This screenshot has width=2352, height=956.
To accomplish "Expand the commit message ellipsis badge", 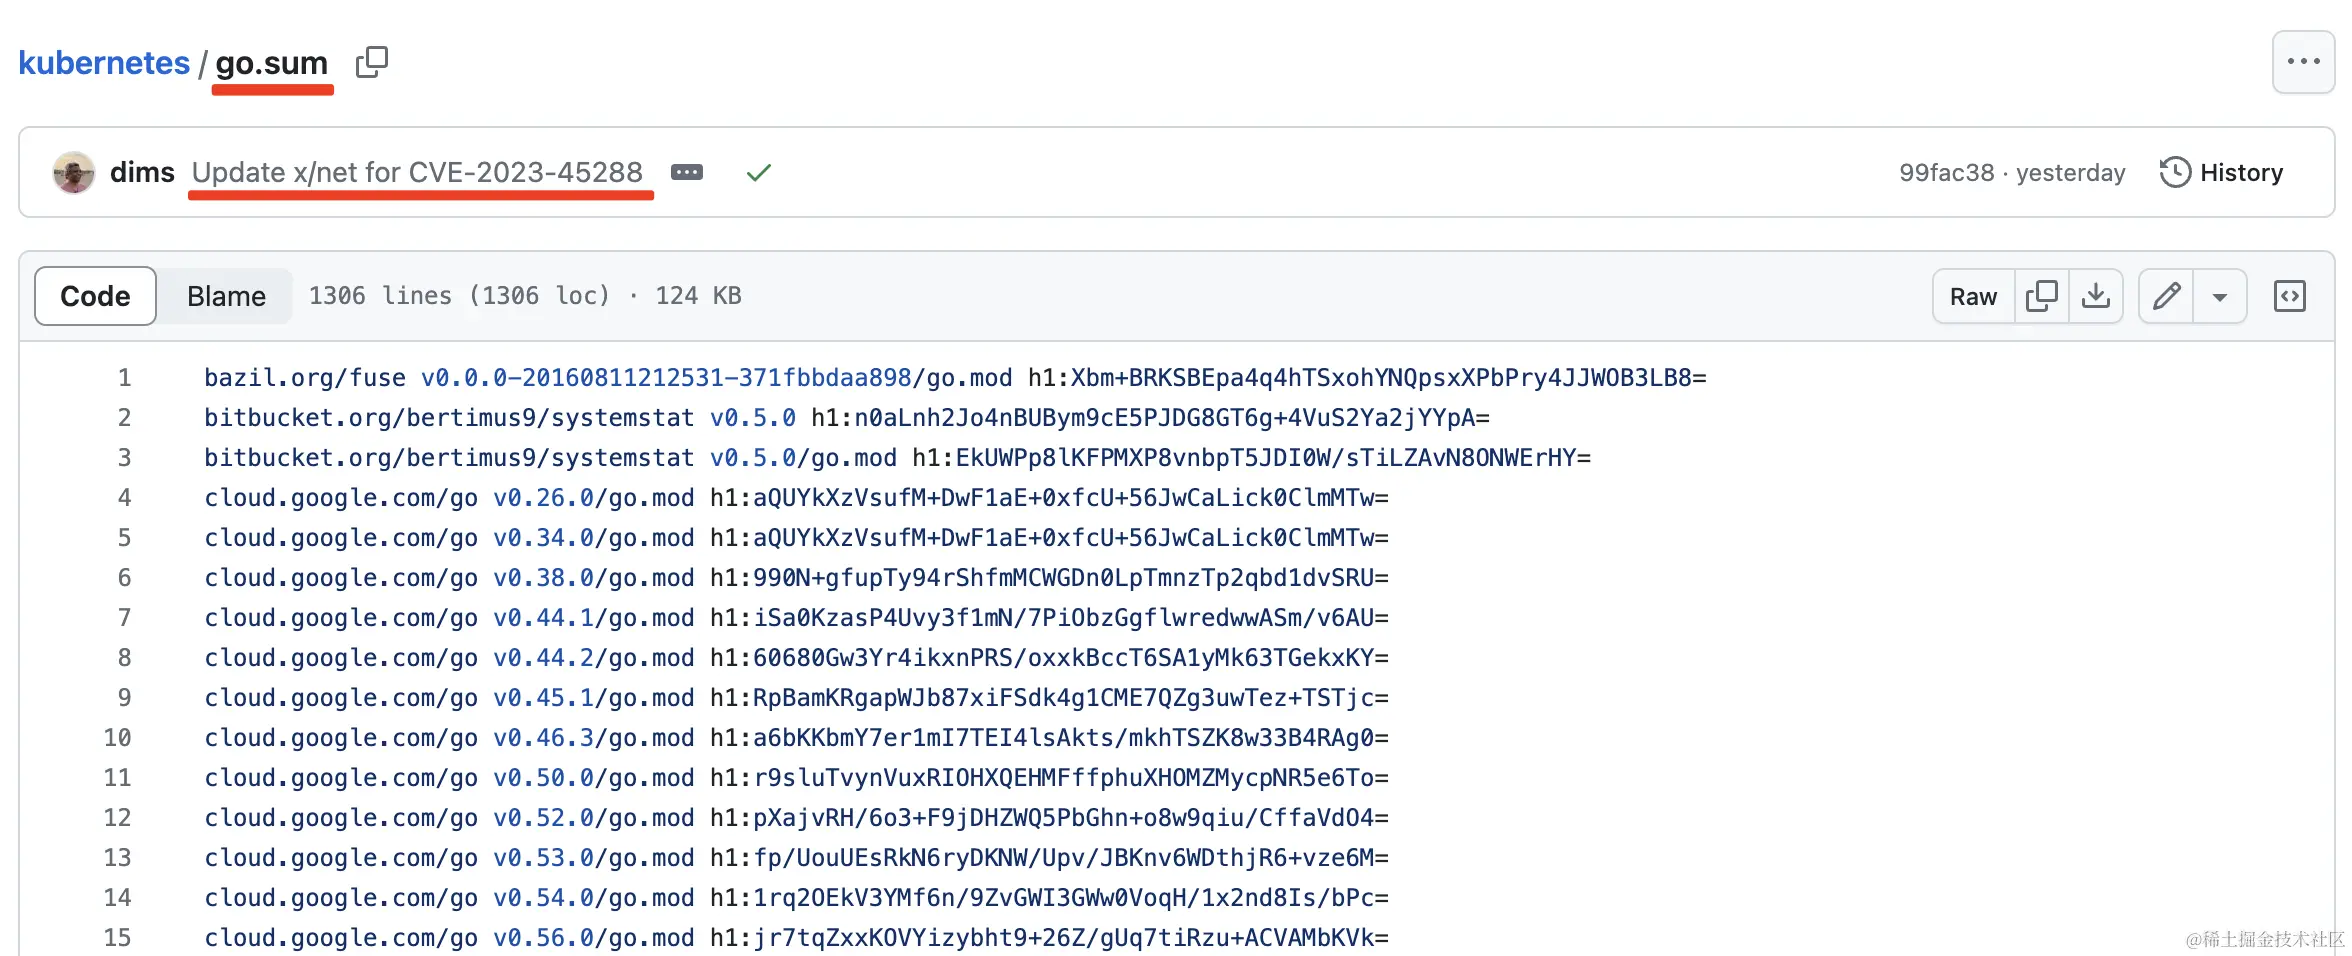I will pos(686,172).
